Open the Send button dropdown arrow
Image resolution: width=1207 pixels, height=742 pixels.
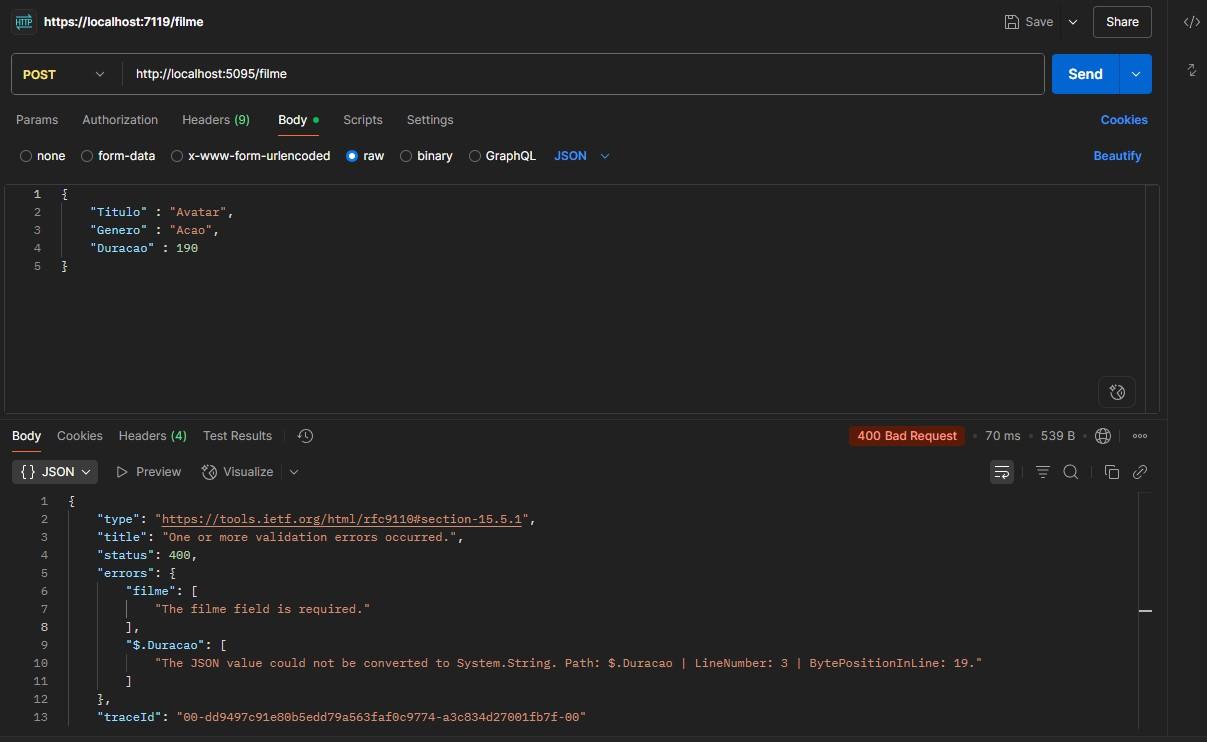click(1136, 74)
